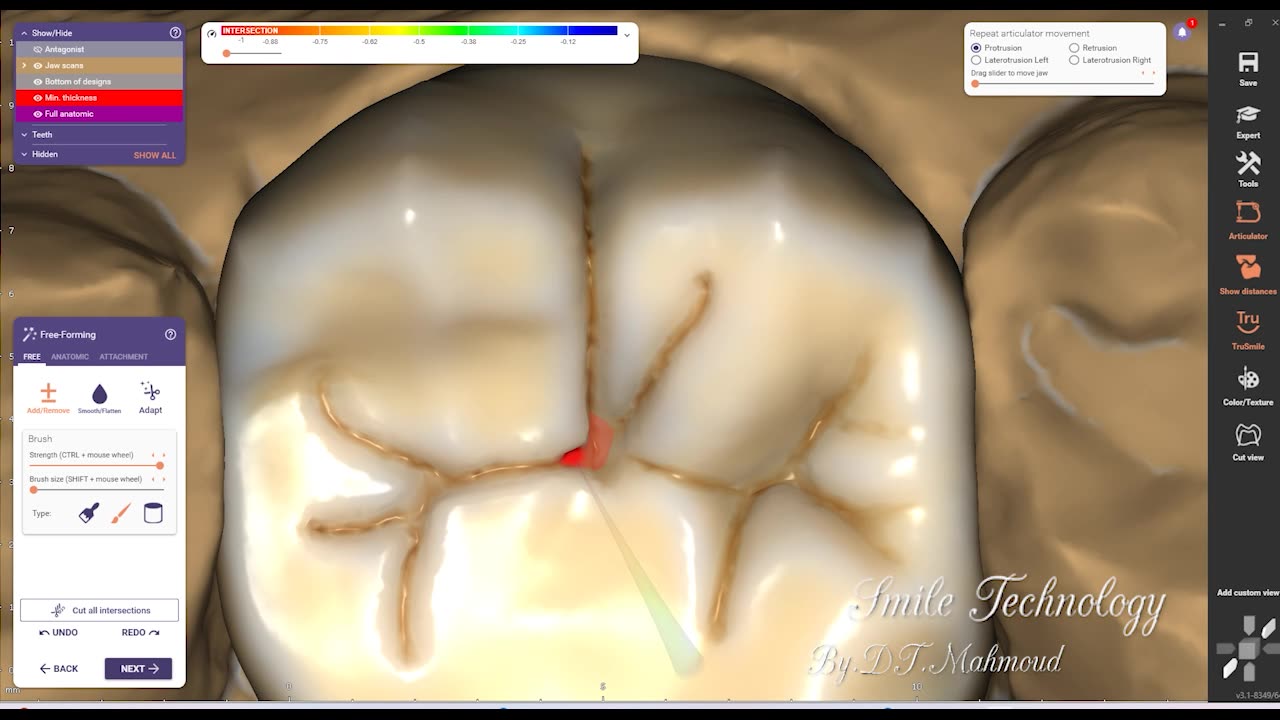Click the intersection threshold slider
This screenshot has height=720, width=1280.
pyautogui.click(x=253, y=53)
